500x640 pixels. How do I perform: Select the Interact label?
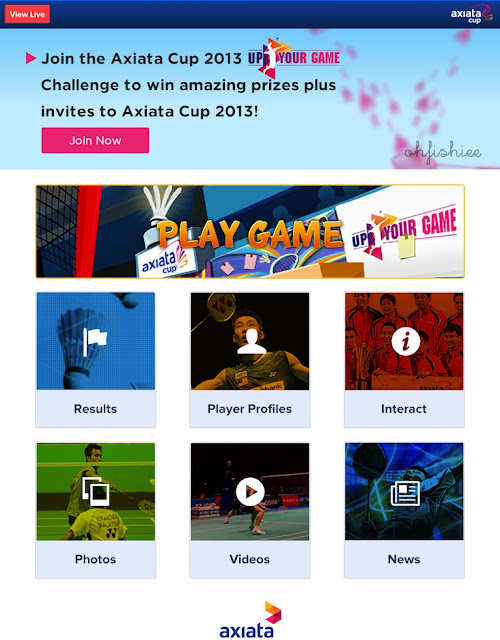click(404, 409)
